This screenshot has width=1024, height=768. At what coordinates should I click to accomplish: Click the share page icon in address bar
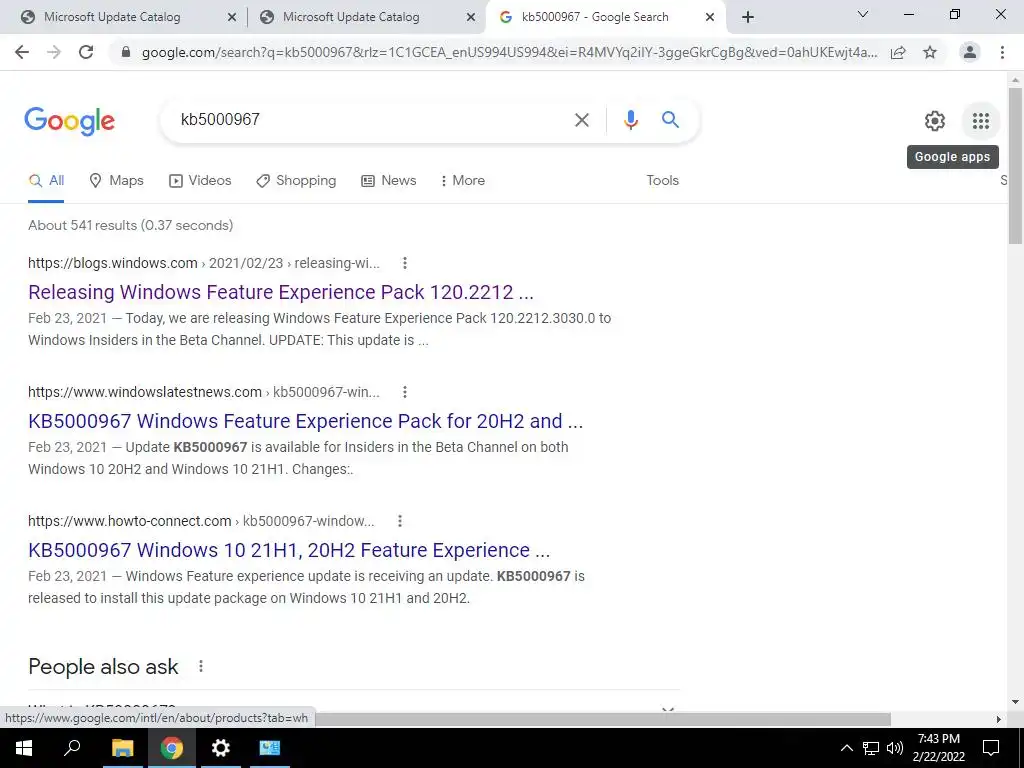(898, 52)
